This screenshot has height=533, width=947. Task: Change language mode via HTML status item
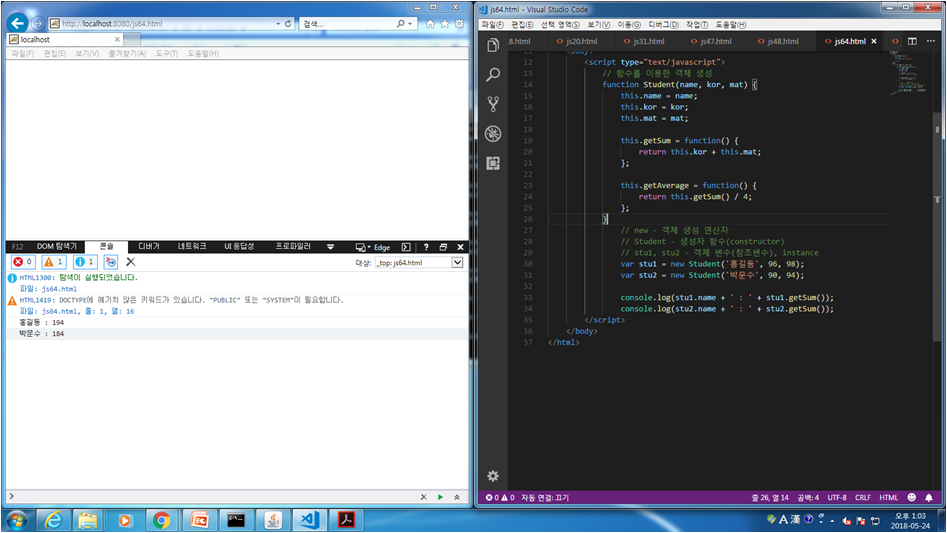tap(888, 497)
